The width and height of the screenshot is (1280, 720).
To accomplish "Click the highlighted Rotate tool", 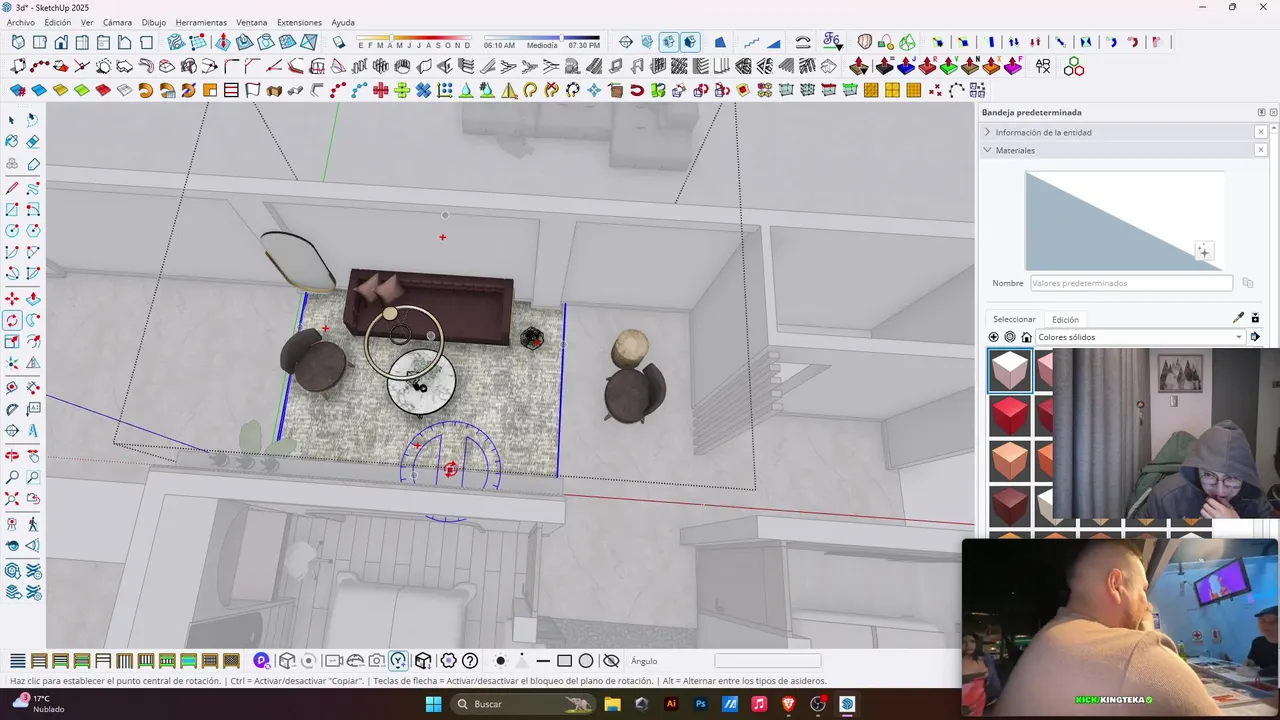I will (12, 320).
